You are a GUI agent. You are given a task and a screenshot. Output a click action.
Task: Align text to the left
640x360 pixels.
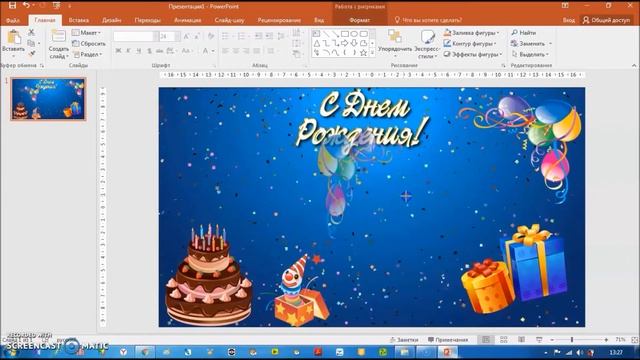point(225,51)
